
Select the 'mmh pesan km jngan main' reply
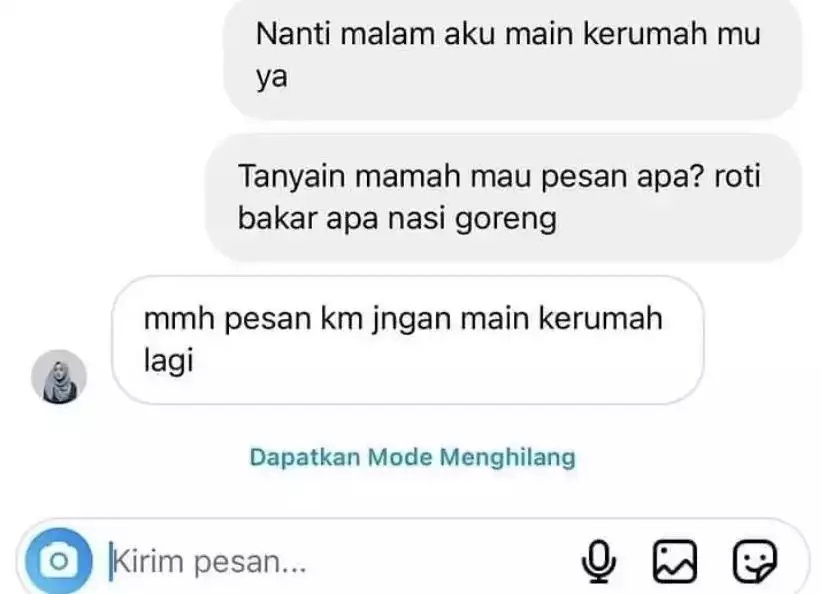click(x=407, y=340)
